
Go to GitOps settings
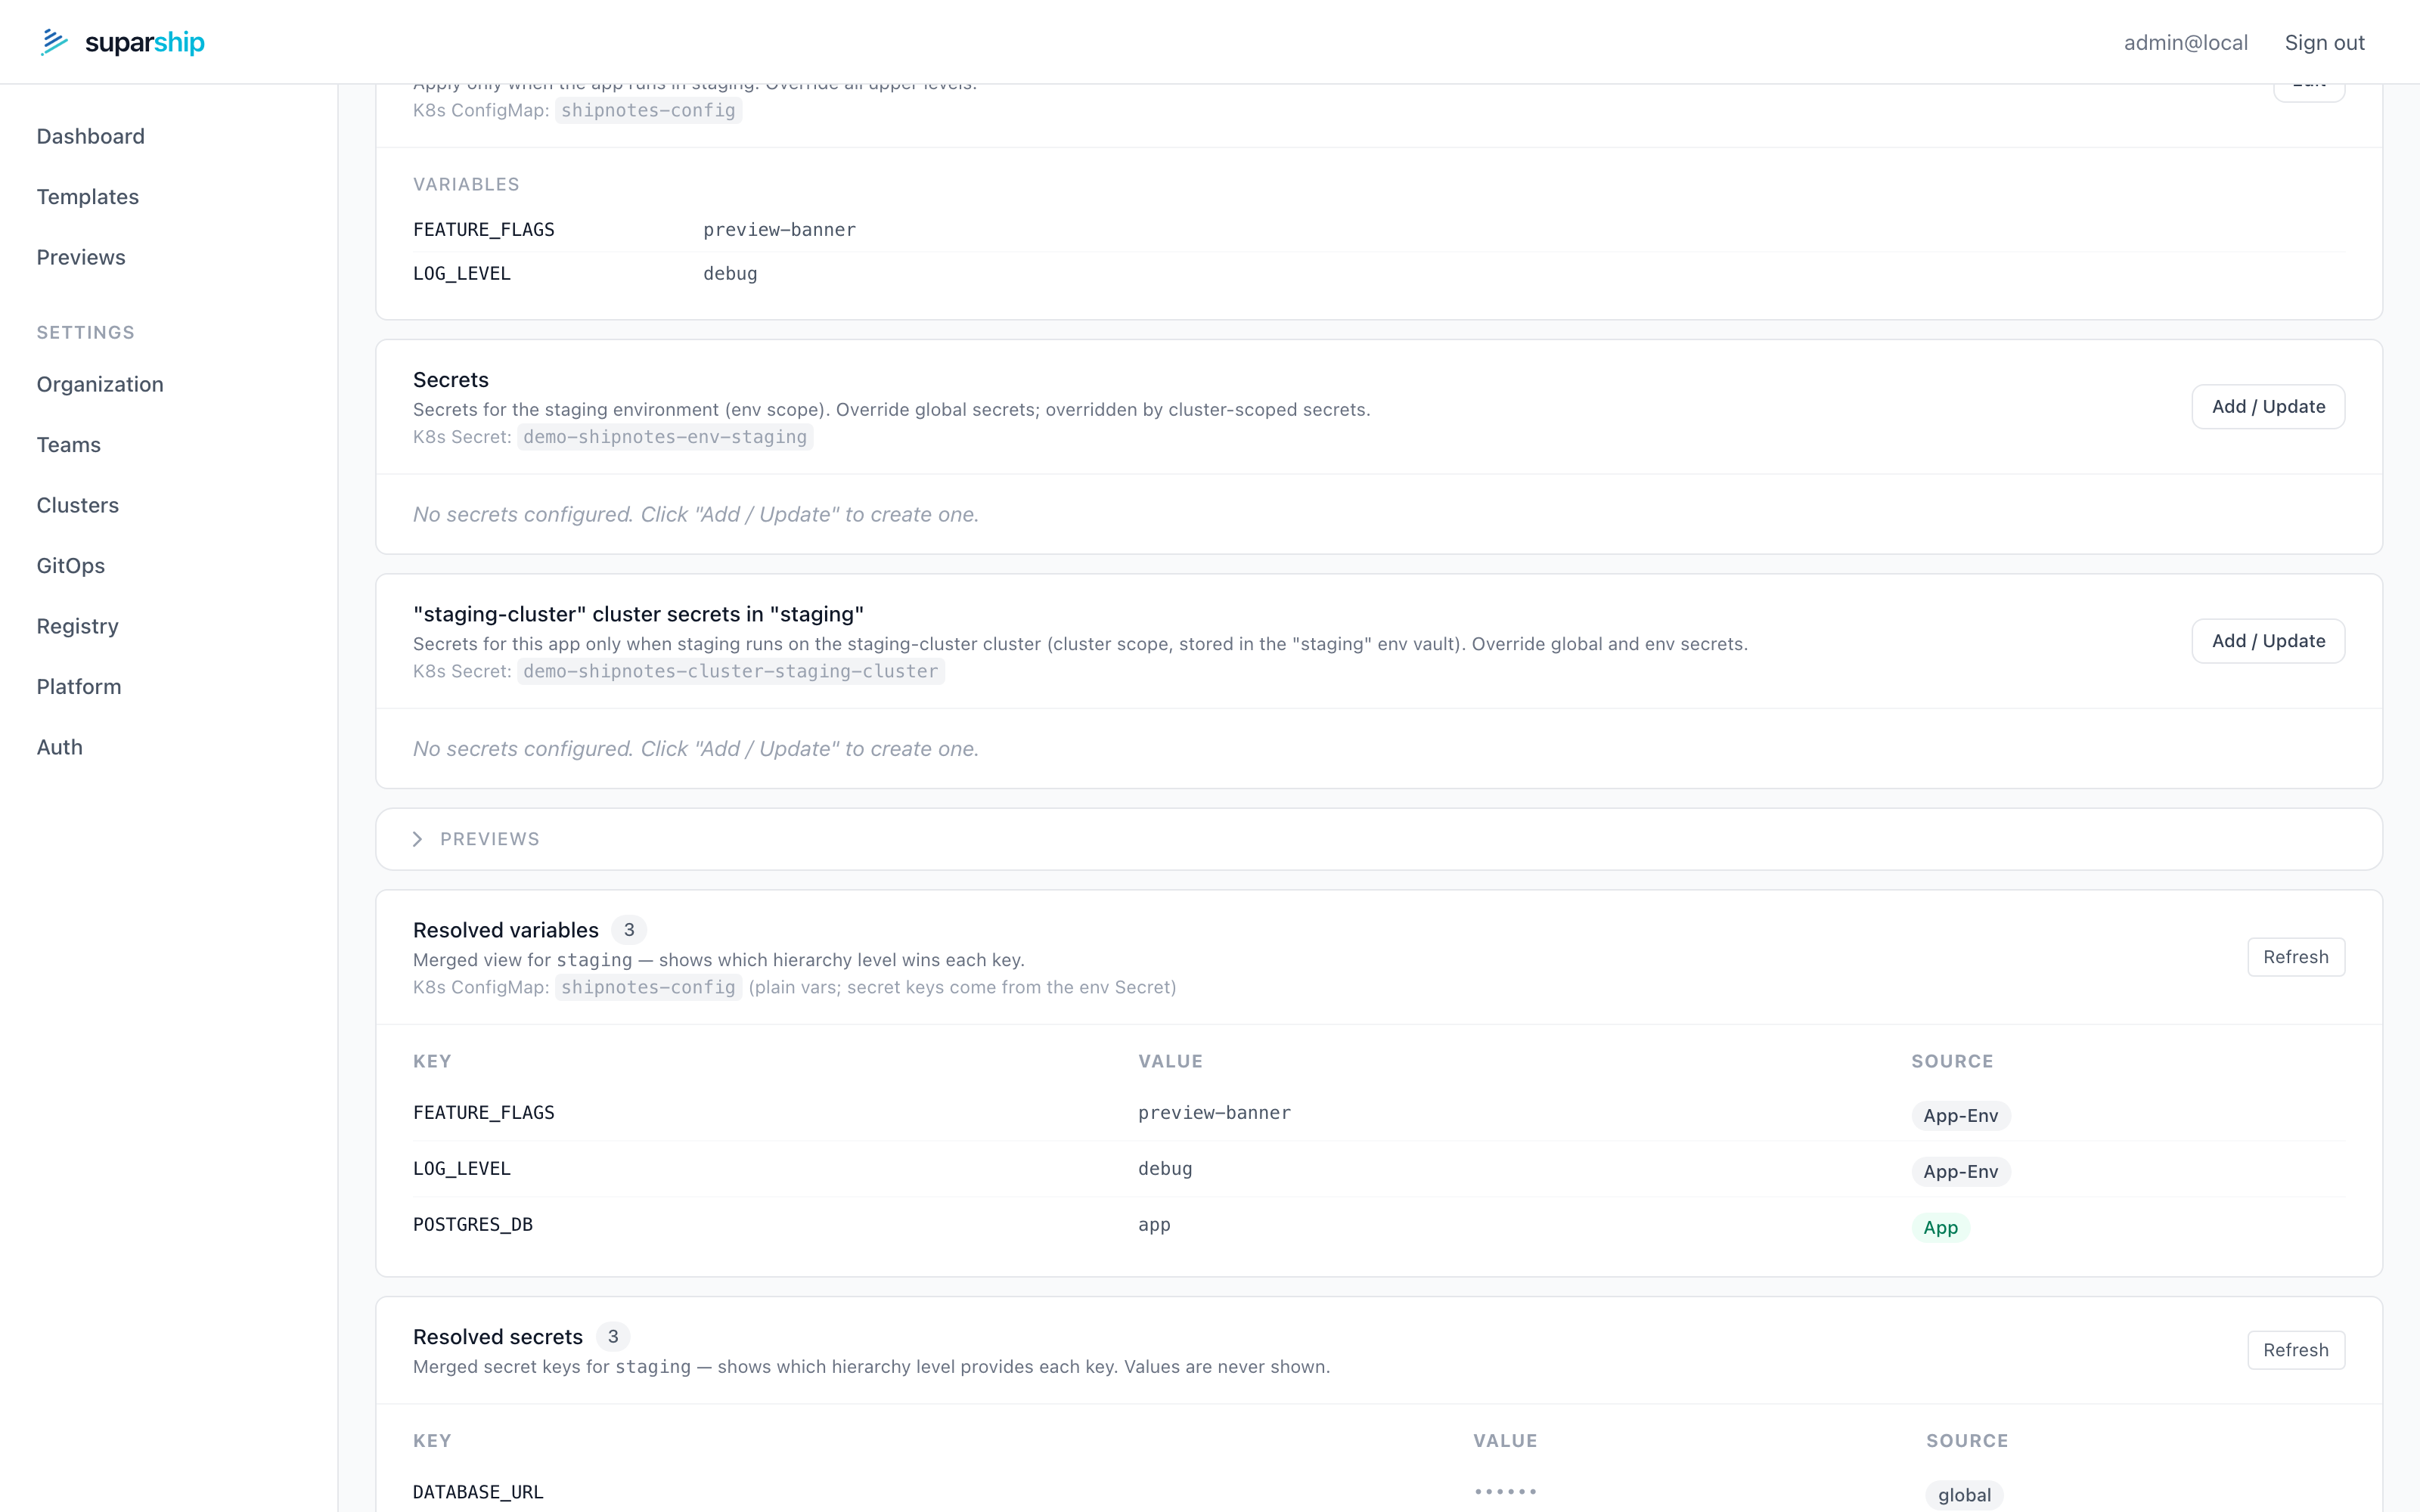[x=71, y=566]
